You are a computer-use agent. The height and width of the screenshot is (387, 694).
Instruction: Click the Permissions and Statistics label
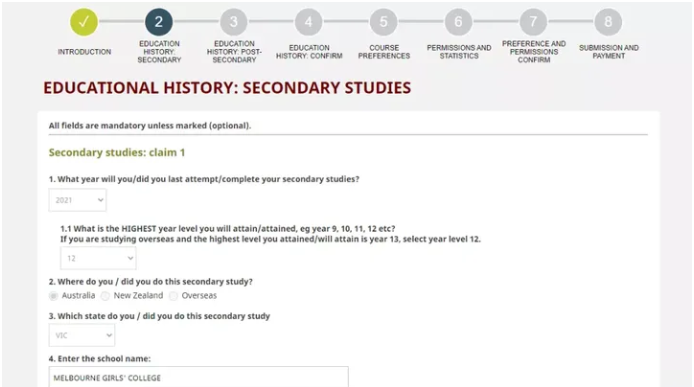tap(459, 52)
